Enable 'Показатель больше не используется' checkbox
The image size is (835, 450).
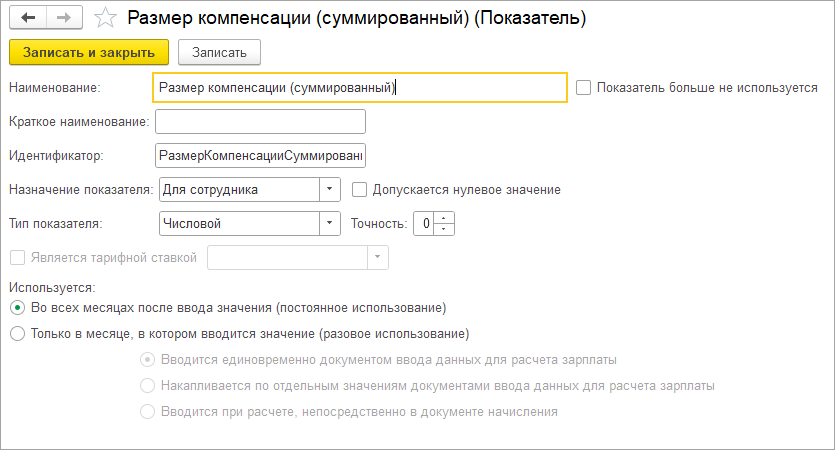(x=584, y=88)
